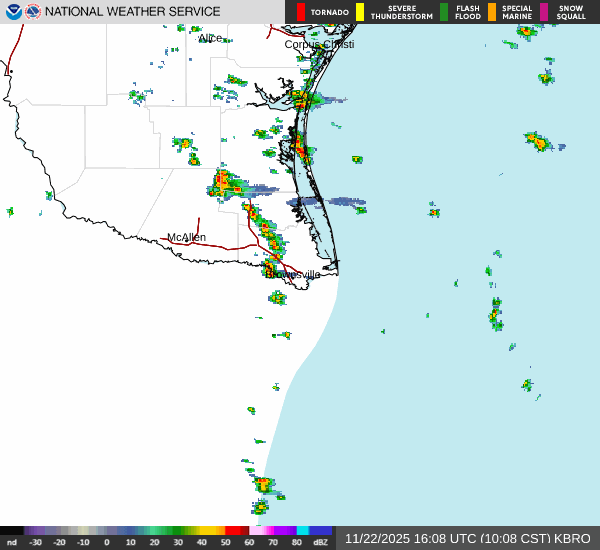Click the radar timestamp with KBRO
The width and height of the screenshot is (600, 550).
467,538
